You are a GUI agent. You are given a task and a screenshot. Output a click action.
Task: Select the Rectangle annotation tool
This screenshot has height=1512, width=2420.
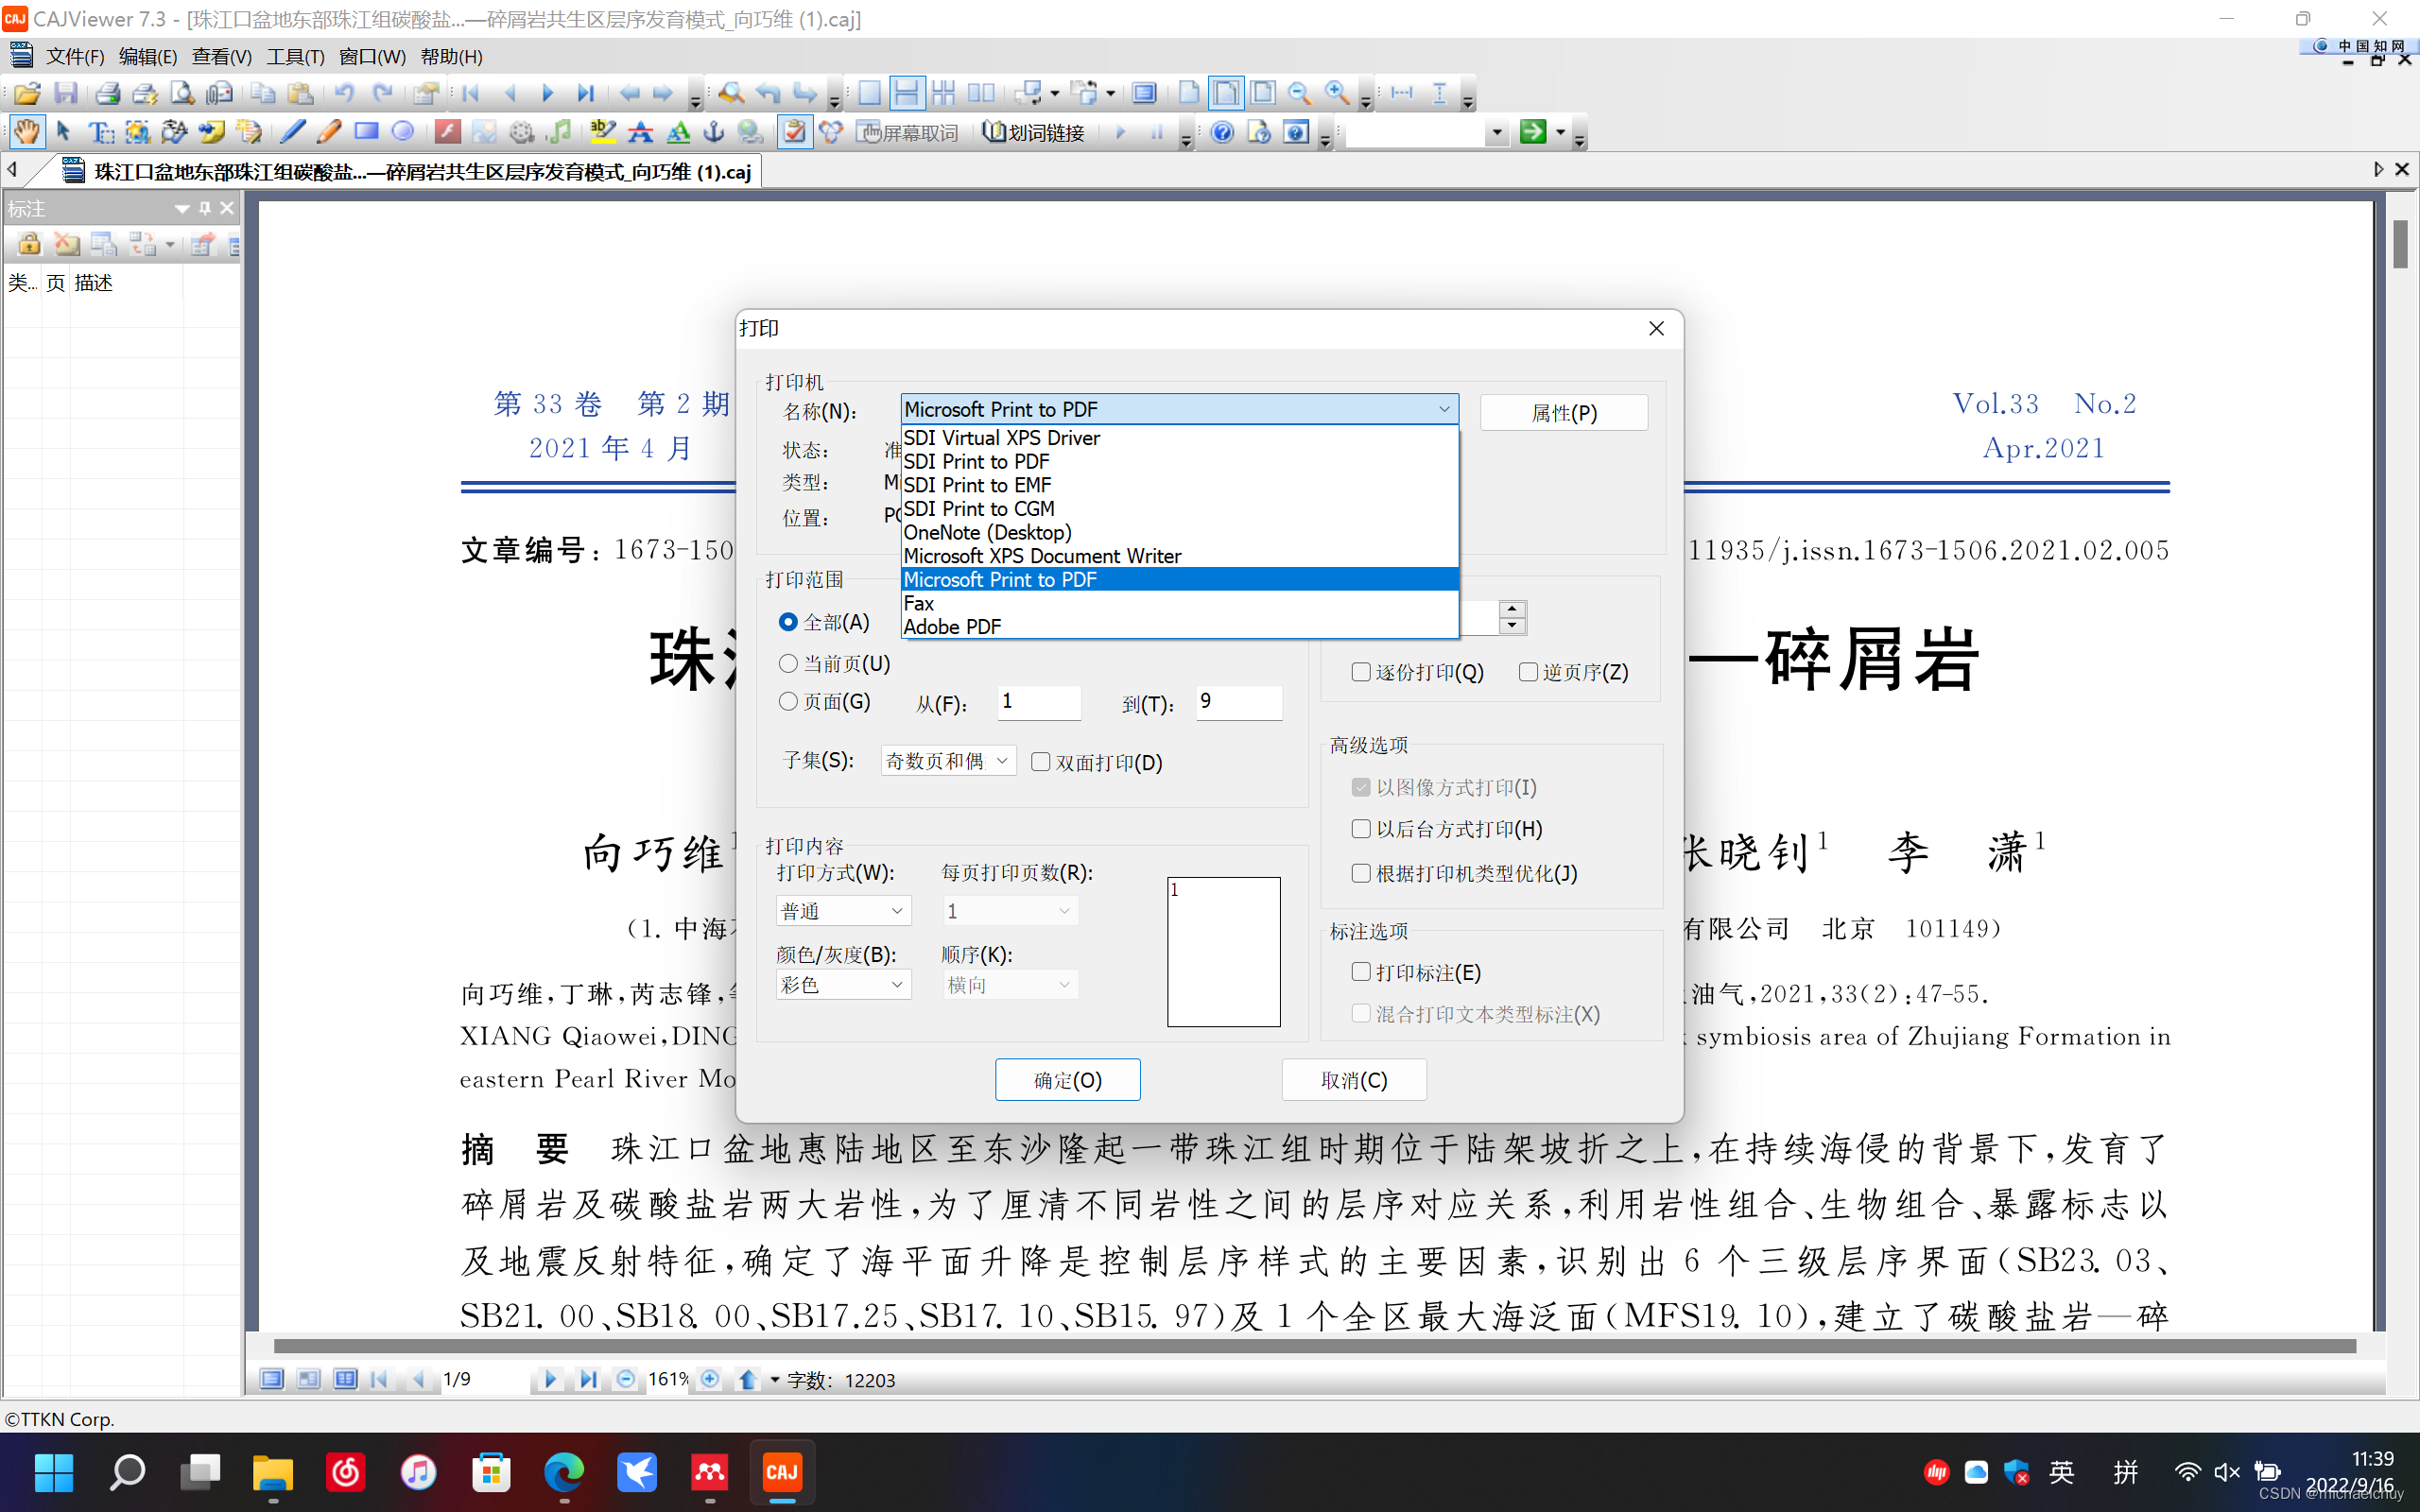pos(366,132)
